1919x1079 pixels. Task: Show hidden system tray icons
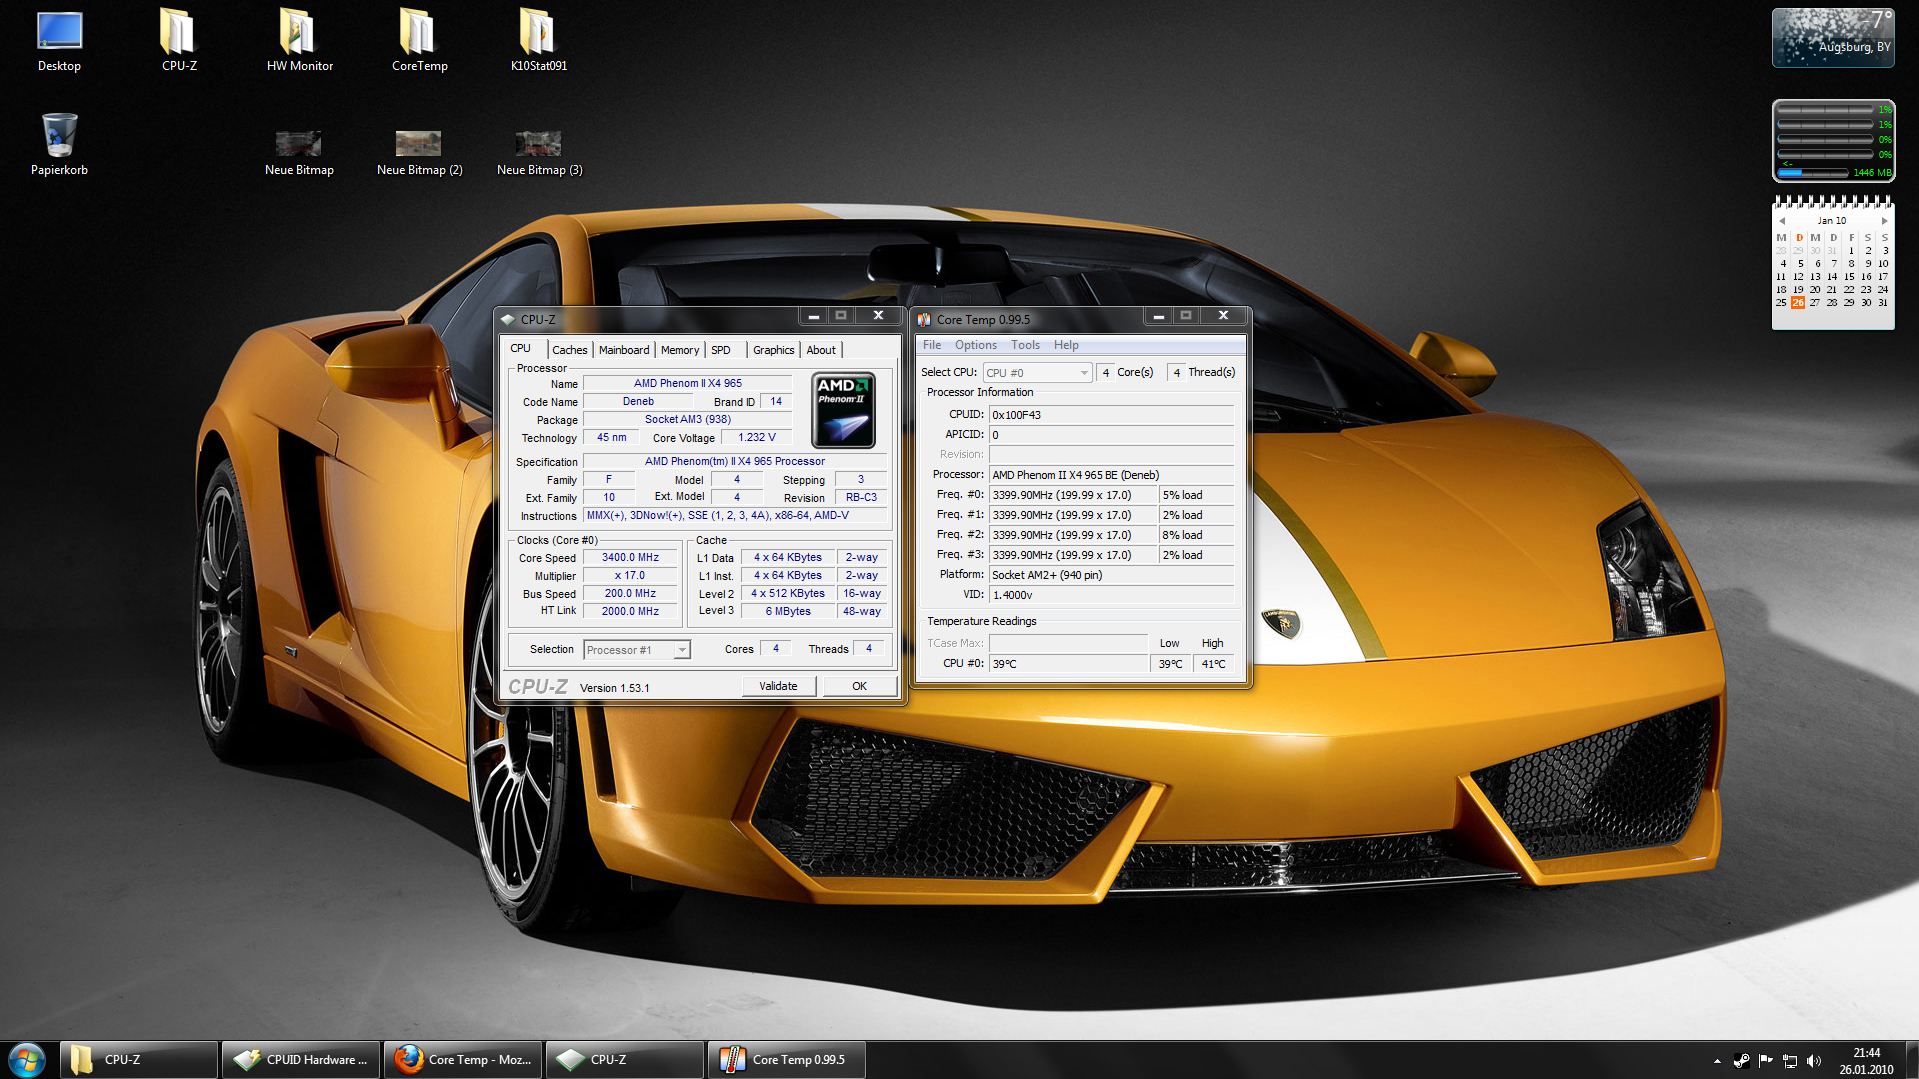pyautogui.click(x=1717, y=1061)
